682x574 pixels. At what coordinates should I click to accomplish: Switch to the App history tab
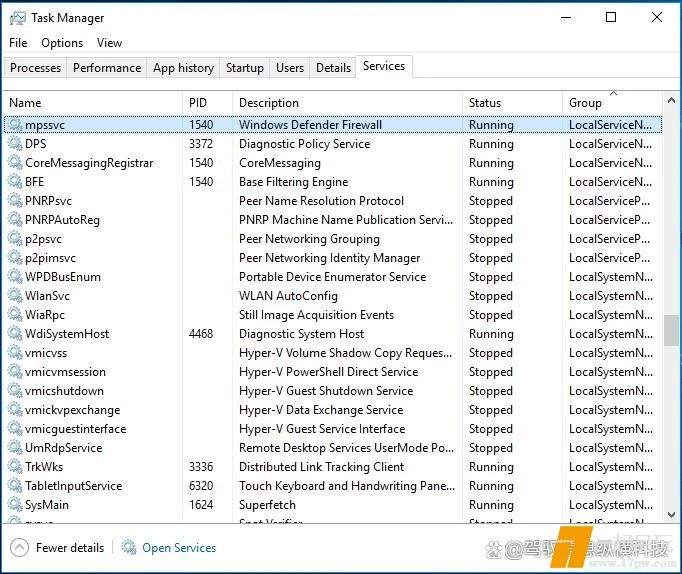click(x=184, y=68)
